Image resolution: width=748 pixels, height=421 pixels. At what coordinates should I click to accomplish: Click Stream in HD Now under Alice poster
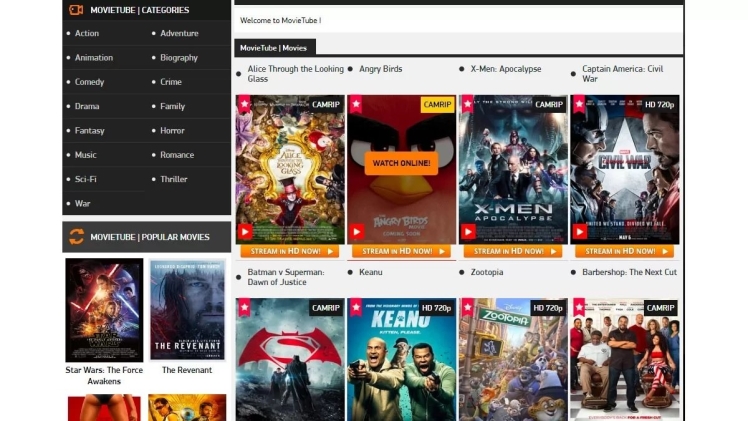coord(290,251)
